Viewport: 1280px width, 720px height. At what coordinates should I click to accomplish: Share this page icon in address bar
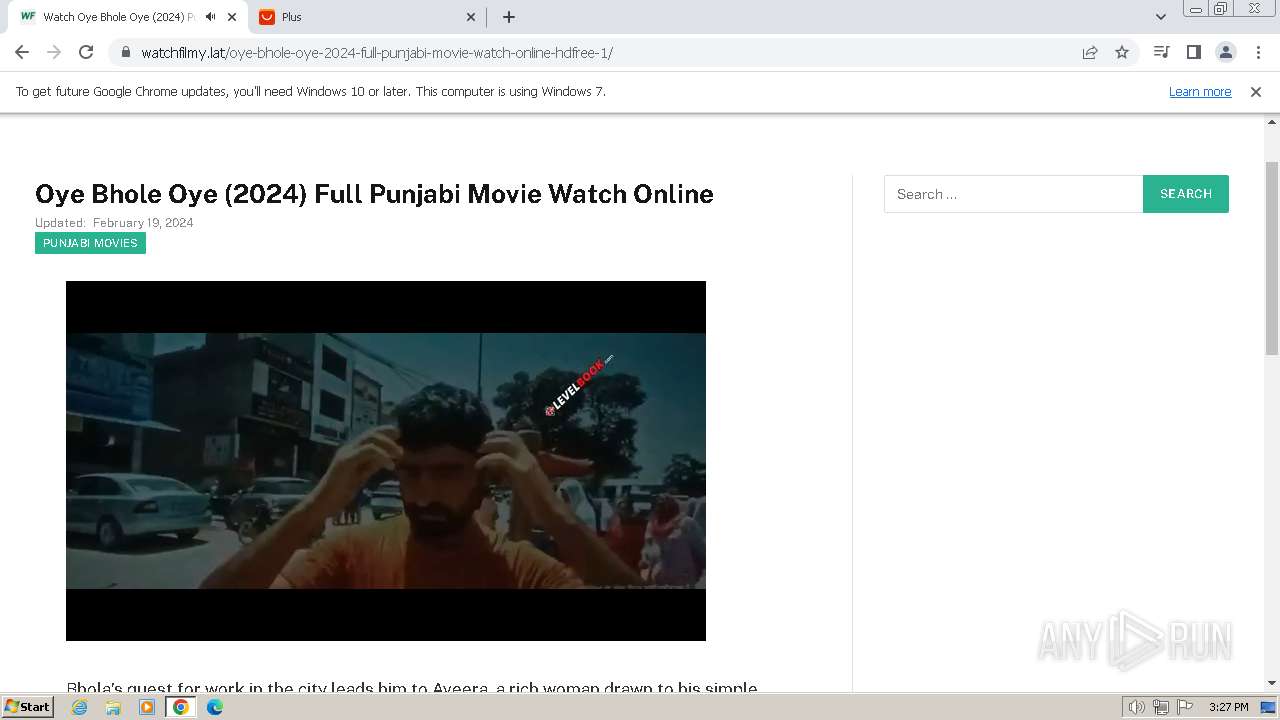[x=1090, y=52]
